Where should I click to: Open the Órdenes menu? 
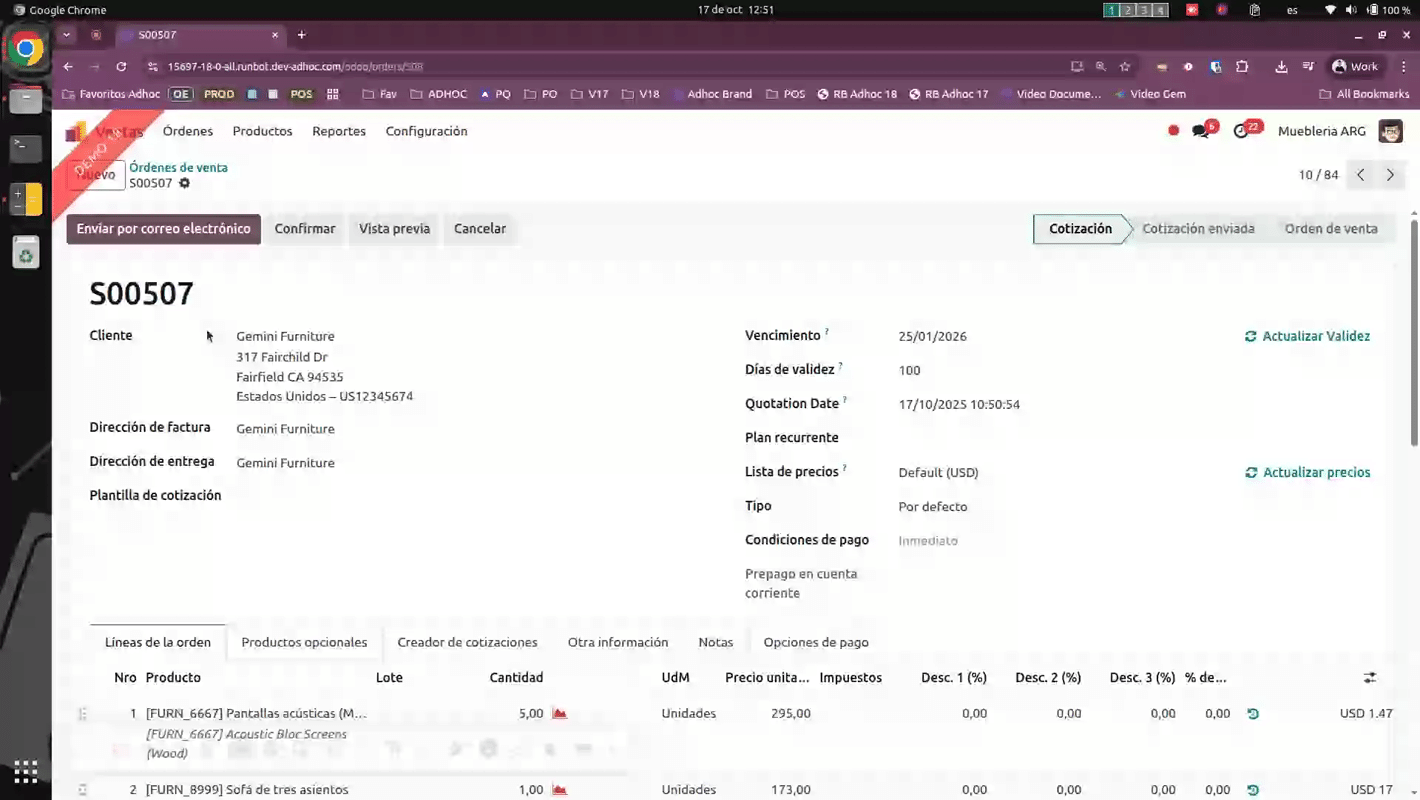(x=188, y=131)
